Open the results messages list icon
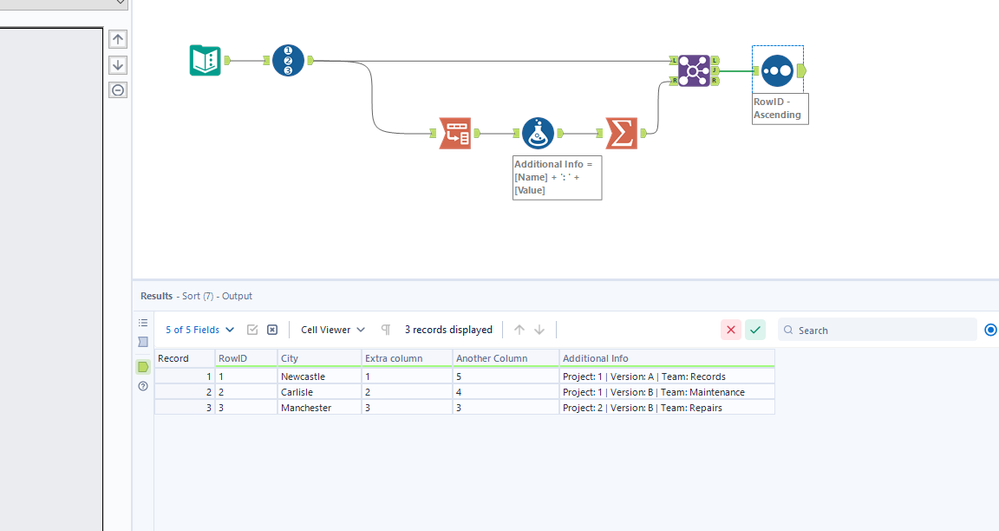 pyautogui.click(x=143, y=323)
